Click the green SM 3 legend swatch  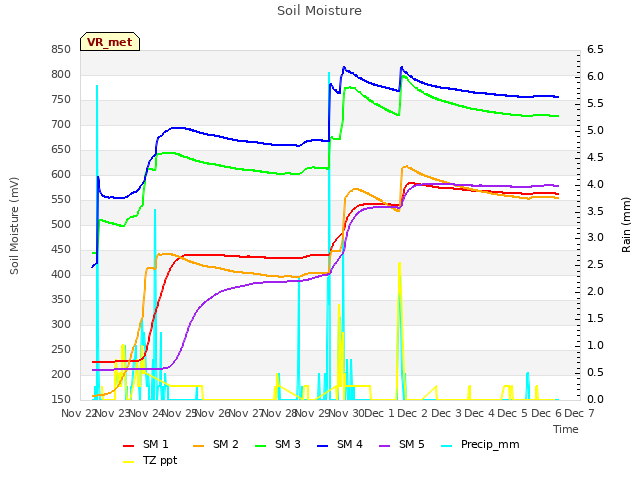click(261, 446)
